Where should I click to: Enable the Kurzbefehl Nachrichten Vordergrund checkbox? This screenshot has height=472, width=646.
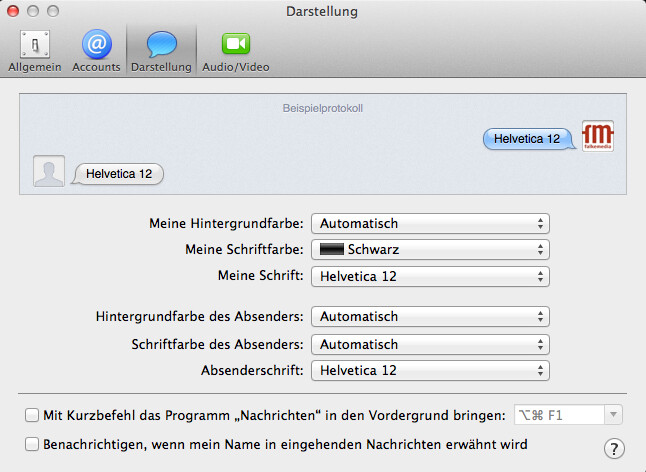click(x=32, y=415)
